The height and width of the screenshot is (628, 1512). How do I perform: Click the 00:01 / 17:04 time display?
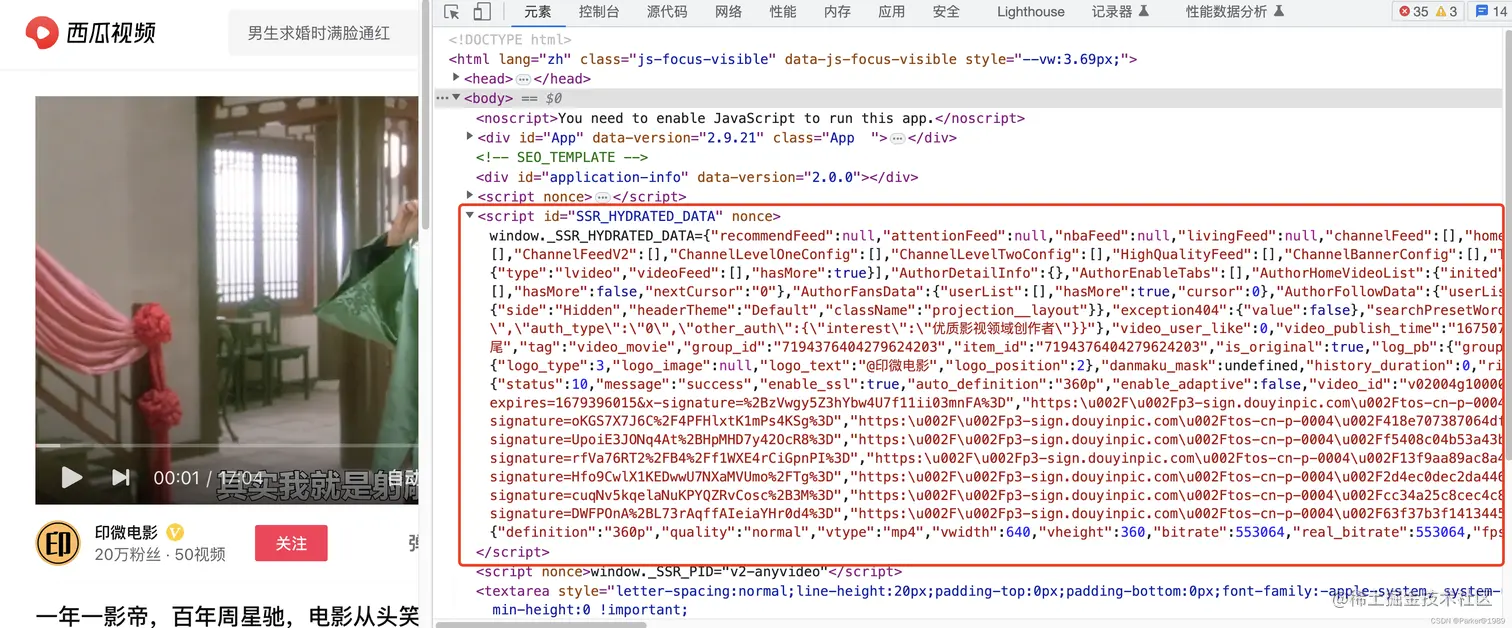(208, 478)
